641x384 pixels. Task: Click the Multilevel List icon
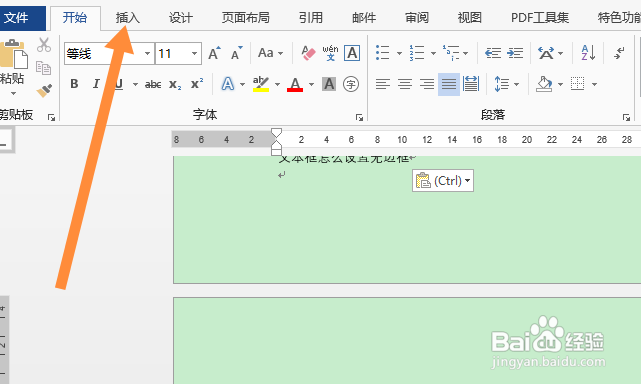click(451, 53)
